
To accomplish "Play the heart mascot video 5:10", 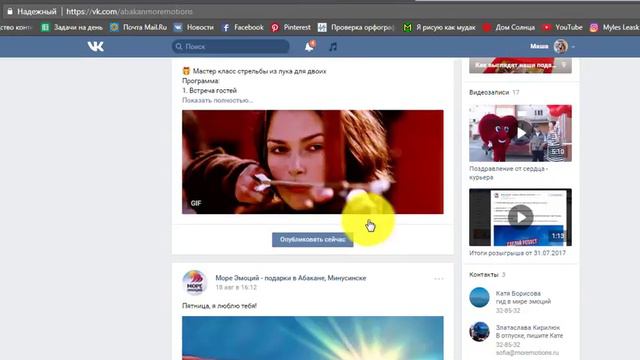I will pos(520,133).
